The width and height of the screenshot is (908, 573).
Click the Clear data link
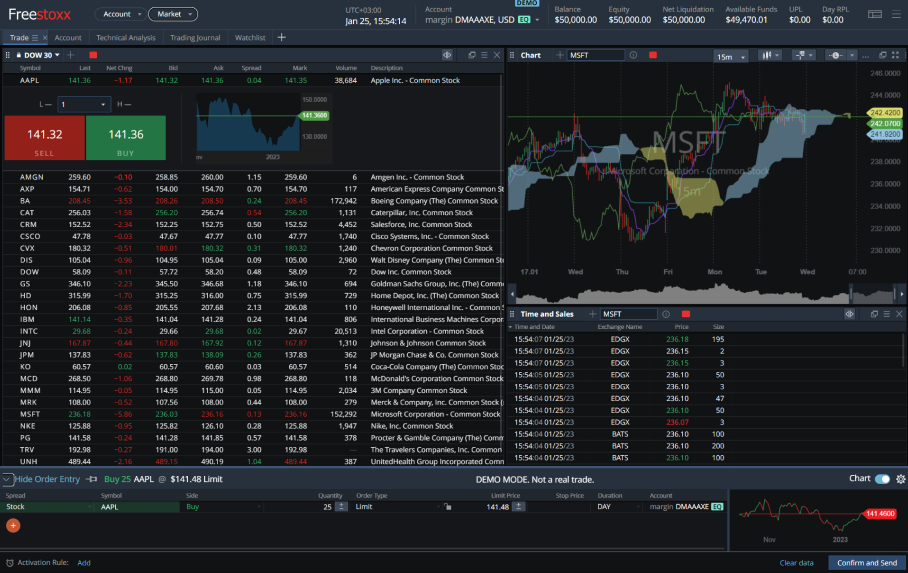pos(796,562)
